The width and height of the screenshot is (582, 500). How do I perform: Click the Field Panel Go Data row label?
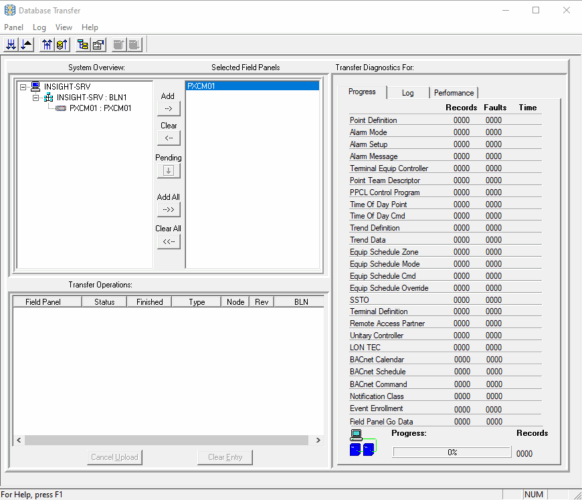pyautogui.click(x=381, y=422)
